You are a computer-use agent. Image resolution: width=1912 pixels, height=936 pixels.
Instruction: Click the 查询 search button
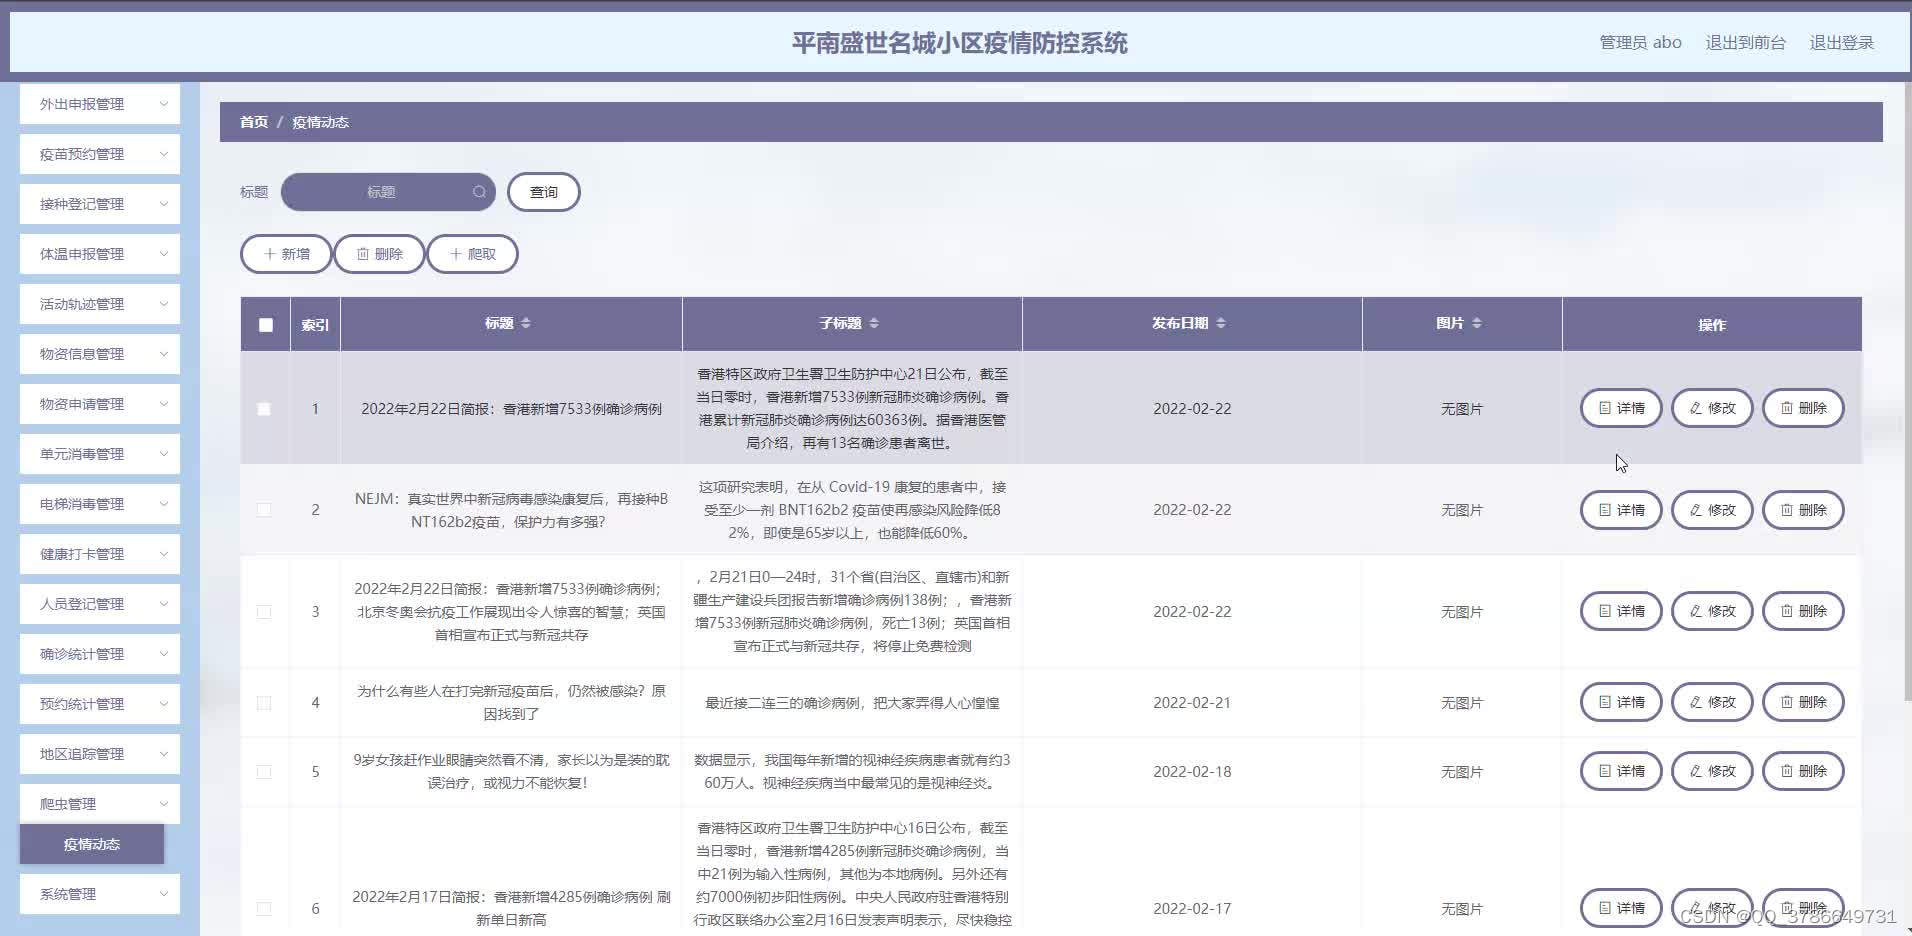[x=543, y=192]
